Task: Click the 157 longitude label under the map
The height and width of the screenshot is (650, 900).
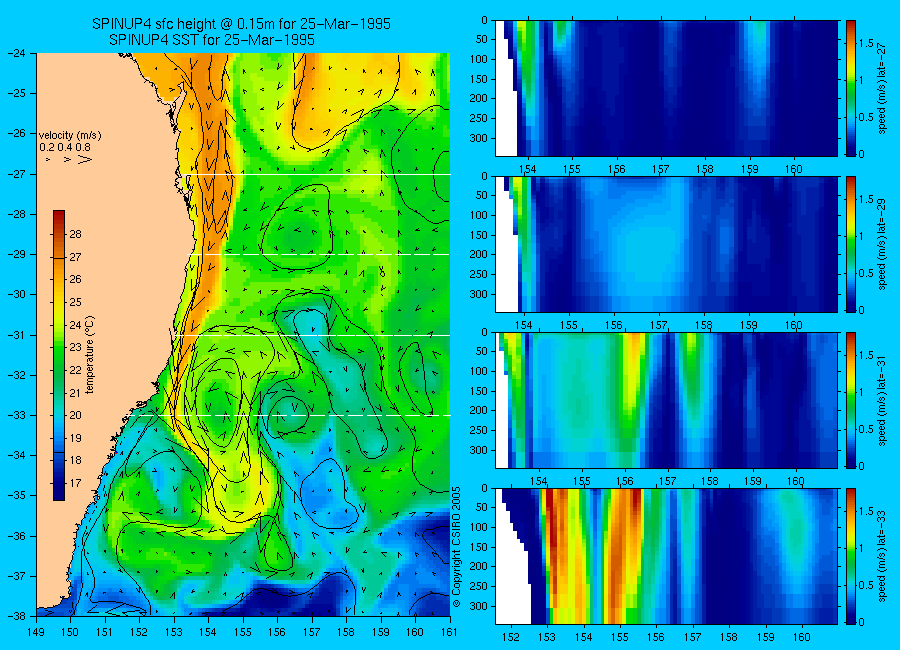Action: [x=312, y=632]
